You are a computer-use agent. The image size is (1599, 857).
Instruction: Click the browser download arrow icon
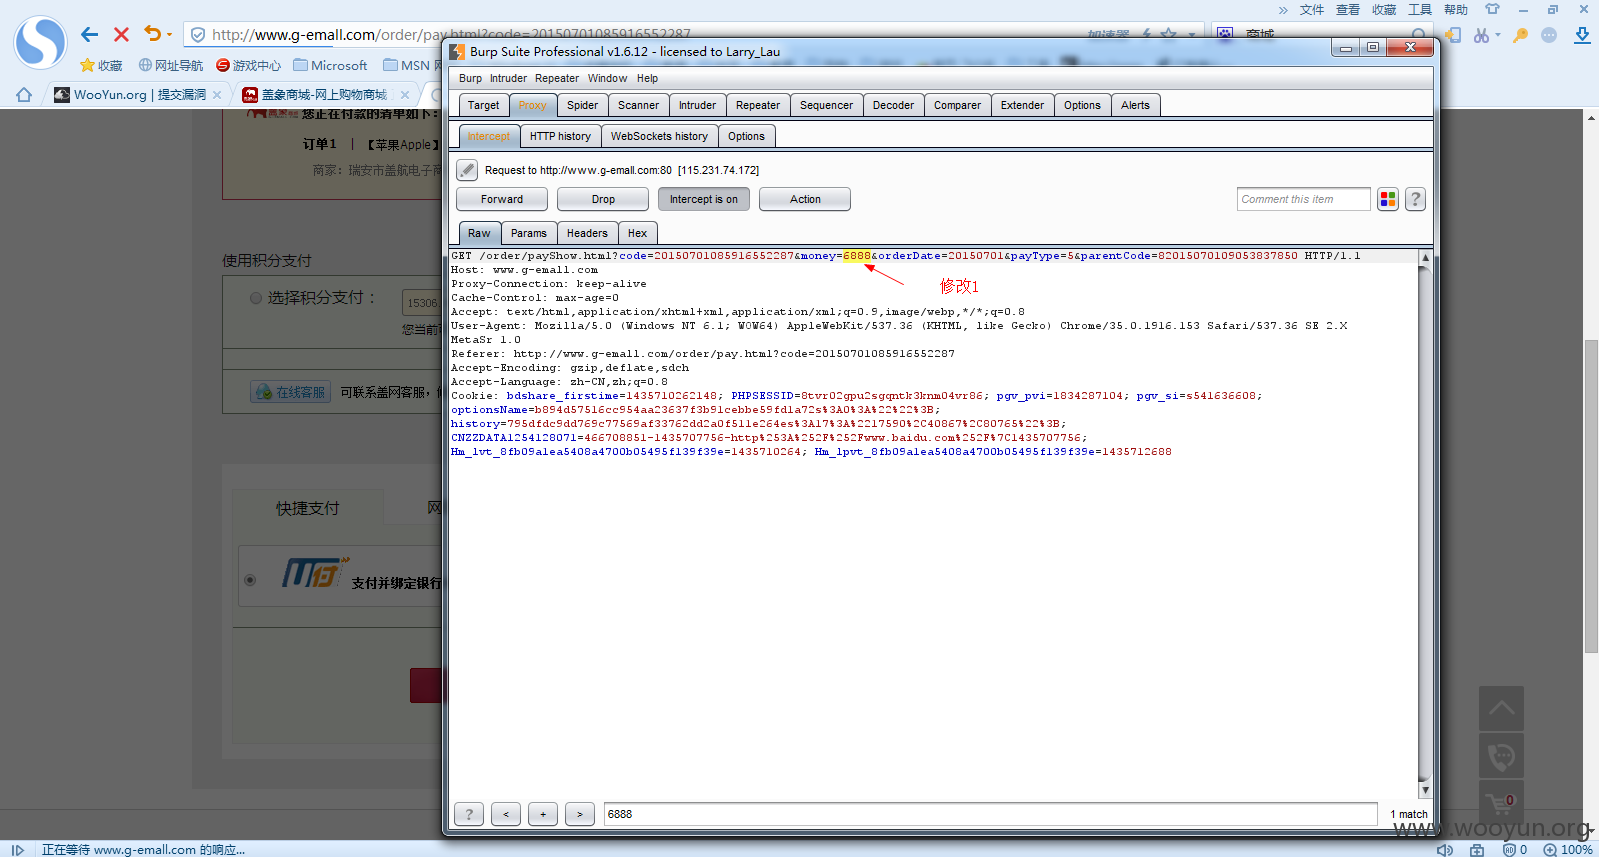[1582, 35]
